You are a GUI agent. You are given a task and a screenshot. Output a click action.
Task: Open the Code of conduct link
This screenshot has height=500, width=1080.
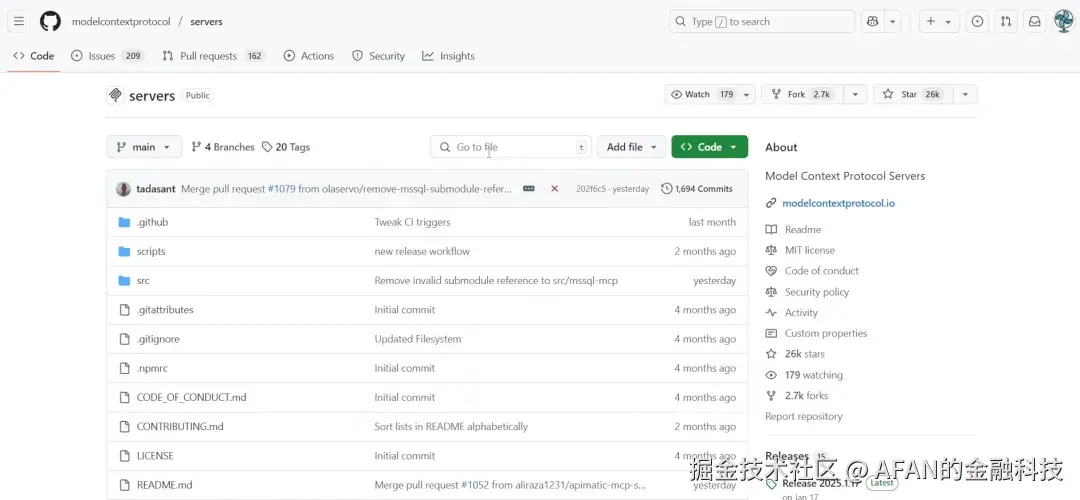pyautogui.click(x=822, y=271)
